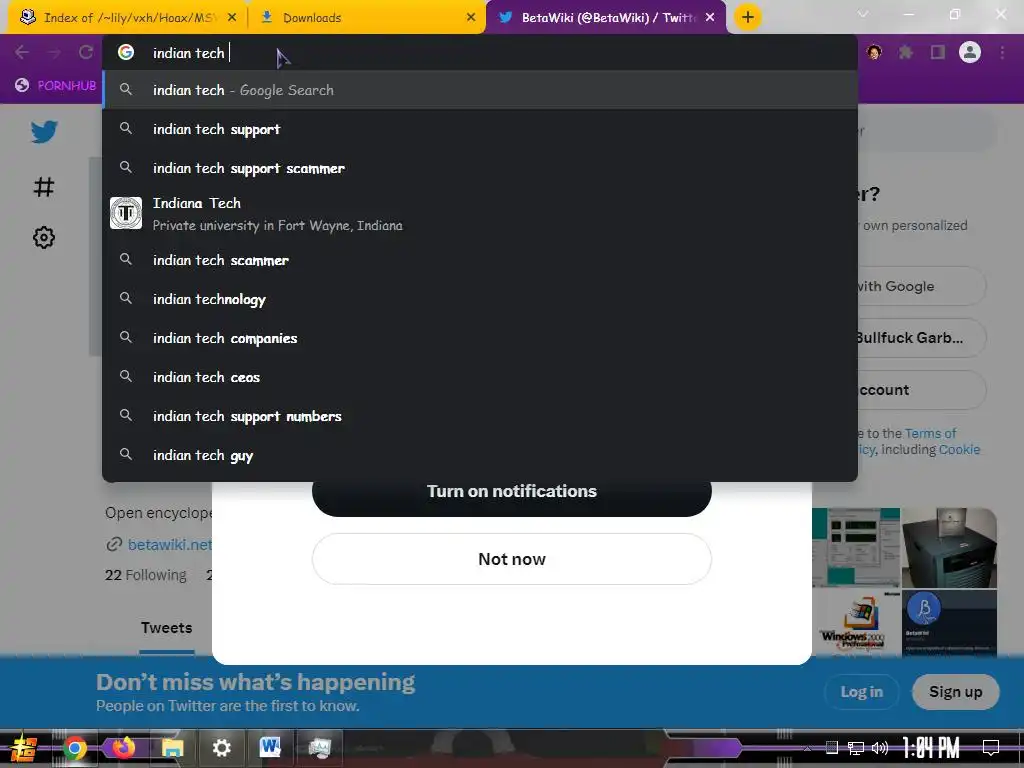Open the Cookie policy link
Screen dimensions: 1024x768
click(959, 449)
